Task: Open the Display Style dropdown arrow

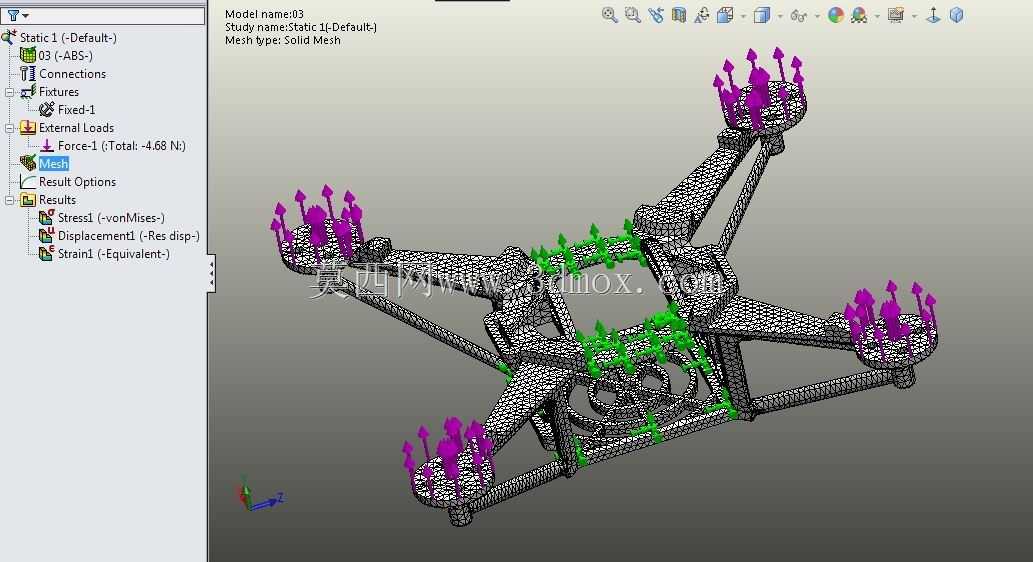Action: click(x=781, y=16)
